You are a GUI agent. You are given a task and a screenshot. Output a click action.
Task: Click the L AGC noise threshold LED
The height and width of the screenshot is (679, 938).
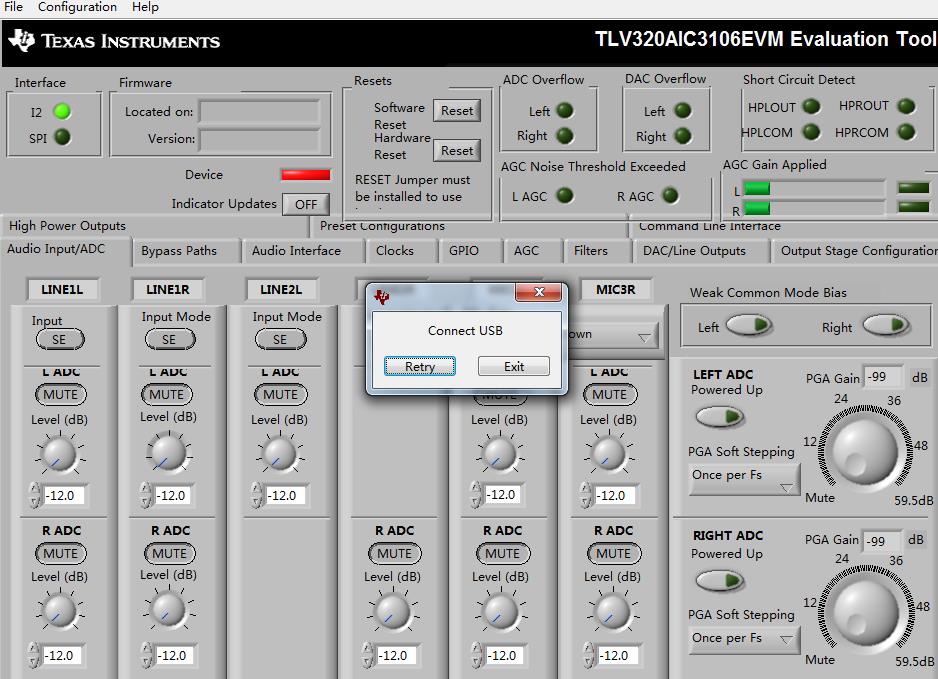click(x=565, y=196)
